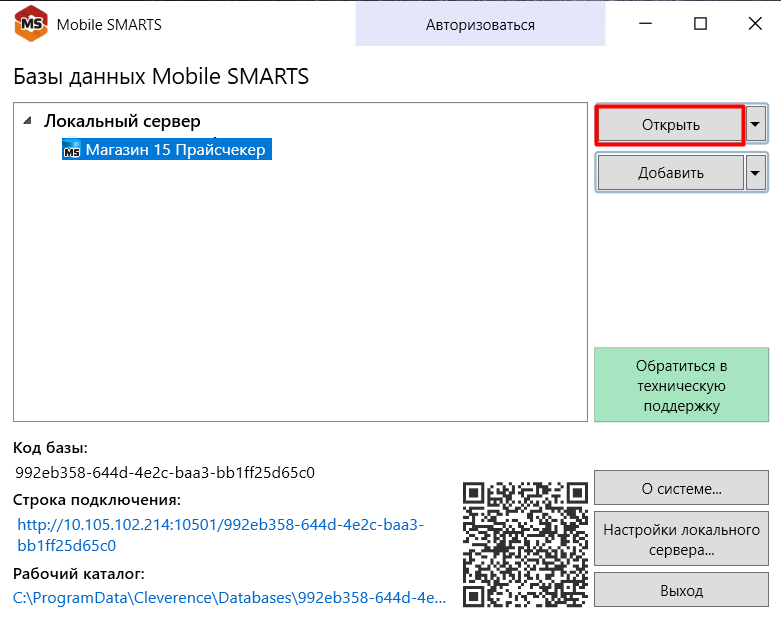Viewport: 781px width, 619px height.
Task: Open the dropdown arrow next to Добавить
Action: [756, 173]
